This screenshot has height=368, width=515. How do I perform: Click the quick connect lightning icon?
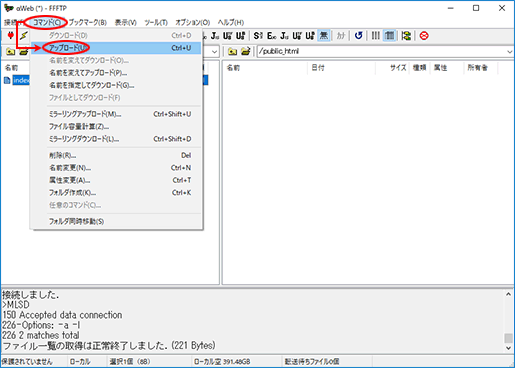(23, 35)
